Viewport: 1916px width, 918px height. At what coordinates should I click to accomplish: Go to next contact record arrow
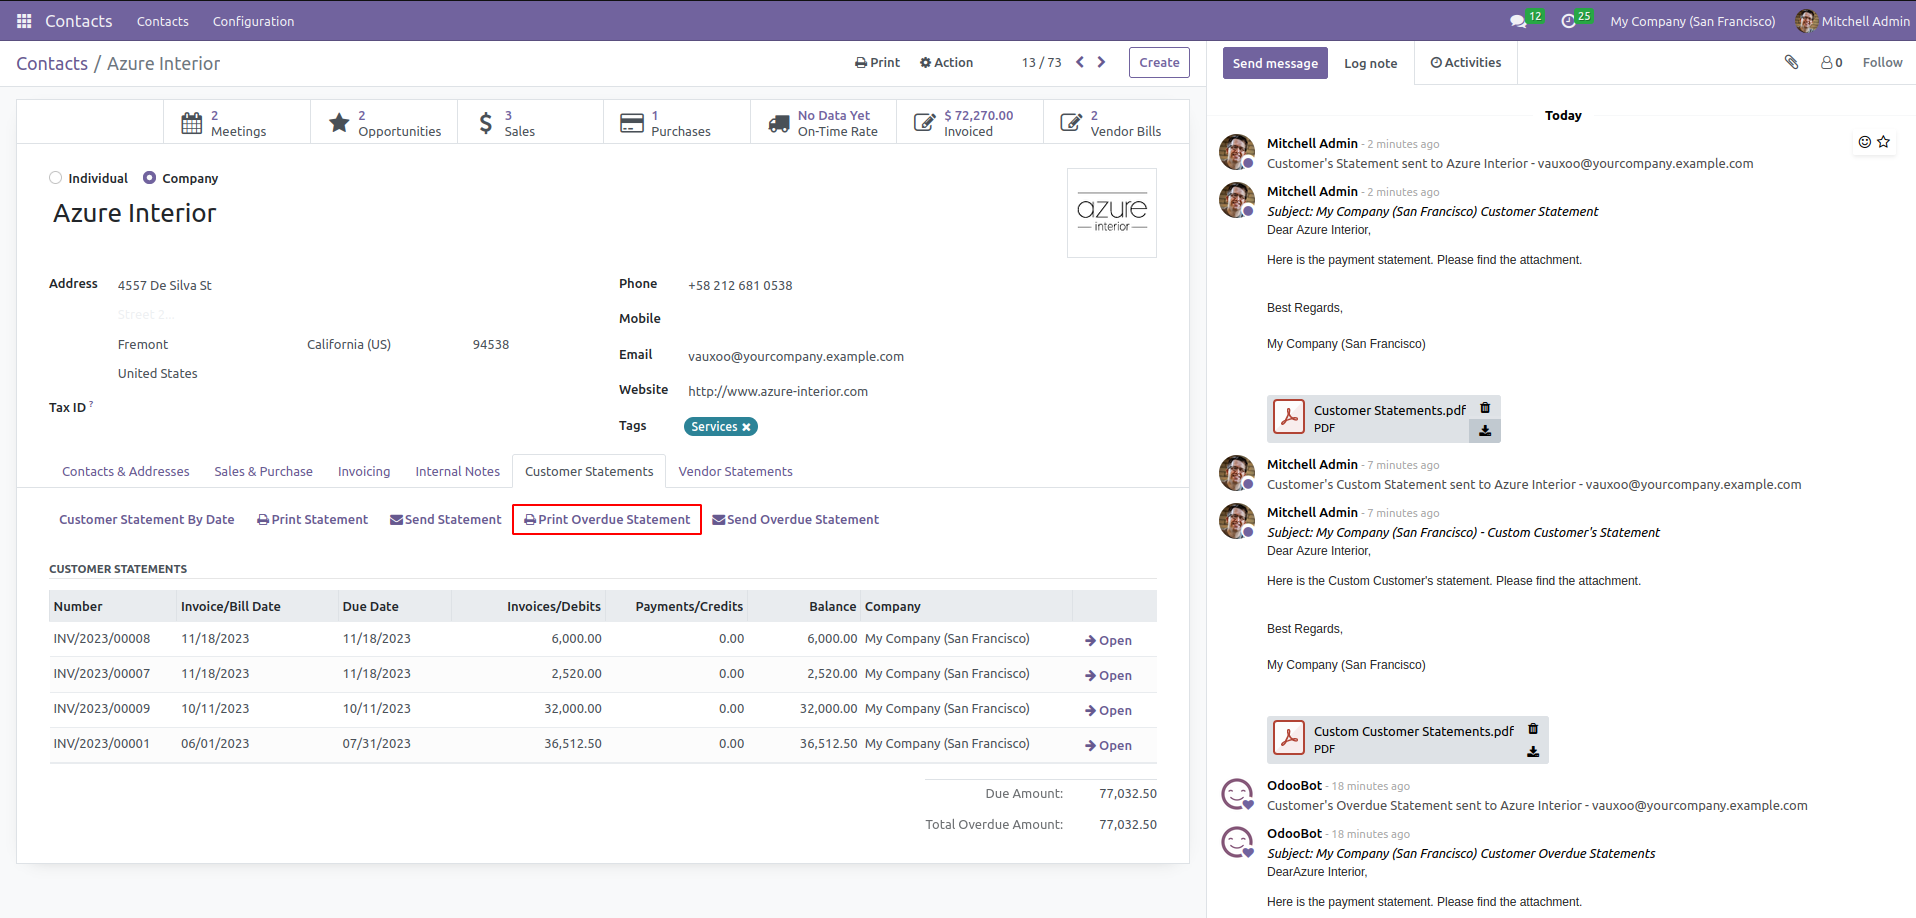1102,62
